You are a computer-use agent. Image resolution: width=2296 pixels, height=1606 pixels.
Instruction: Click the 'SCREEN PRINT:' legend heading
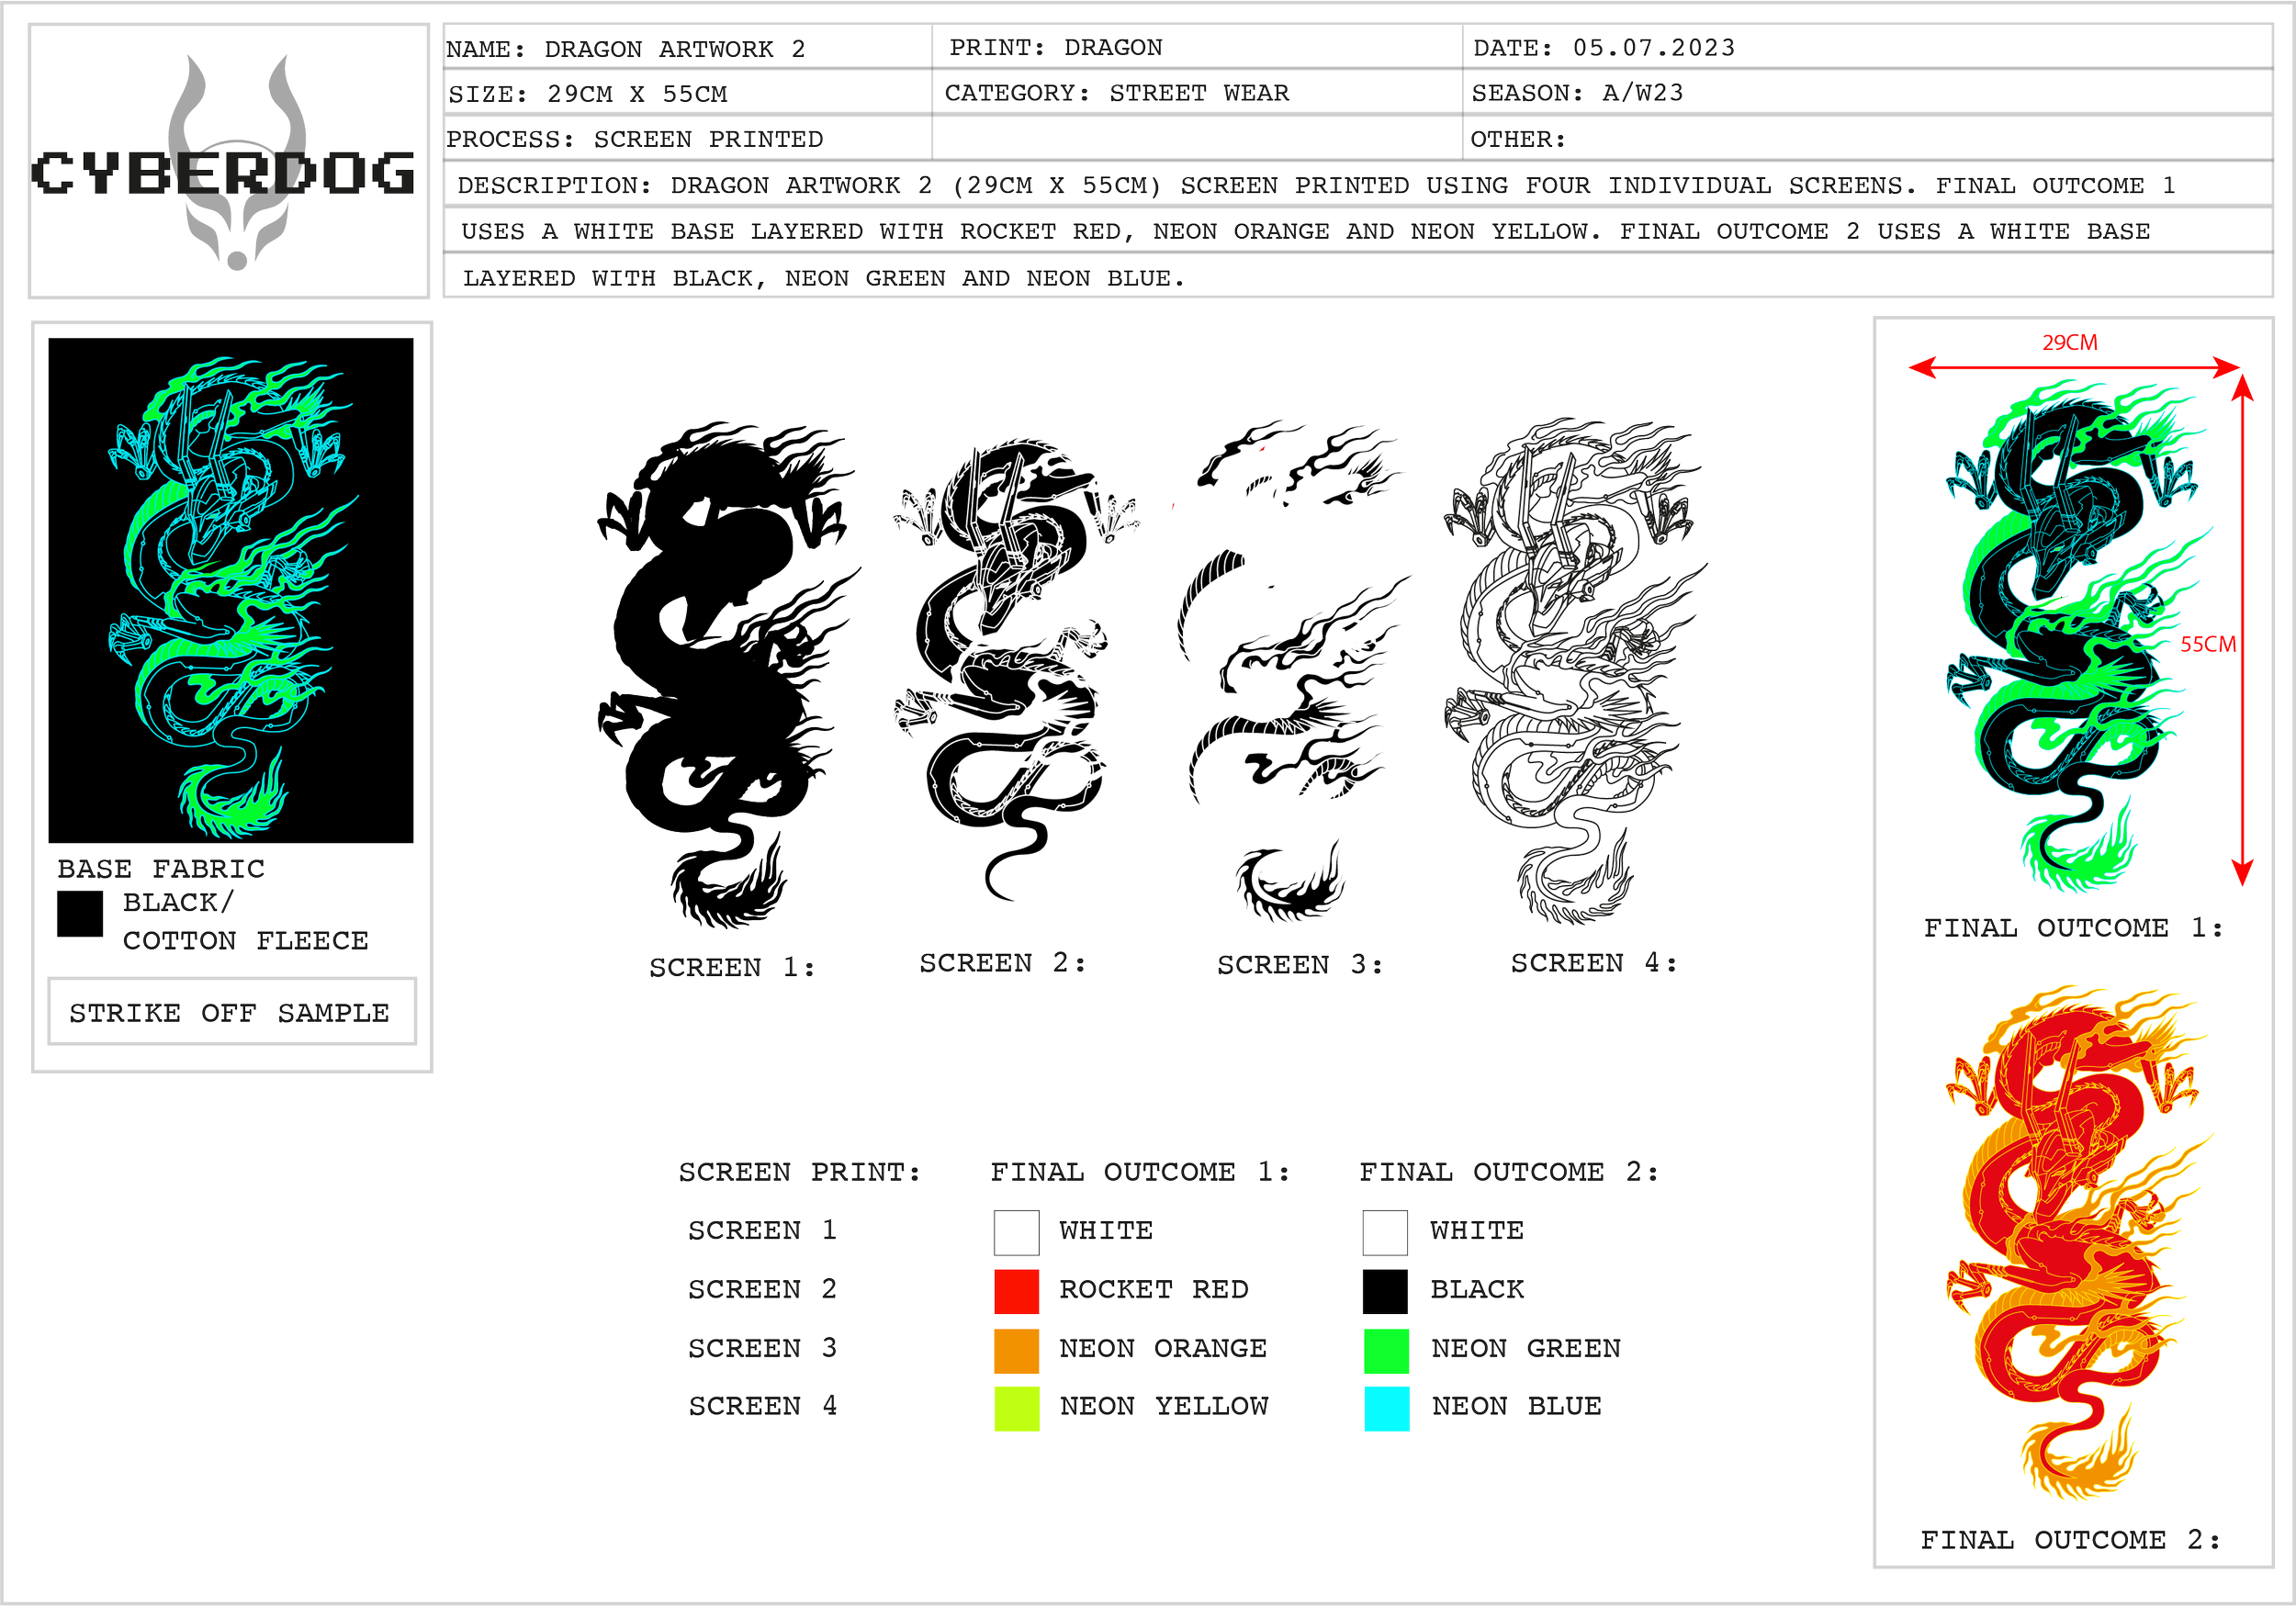point(799,1171)
